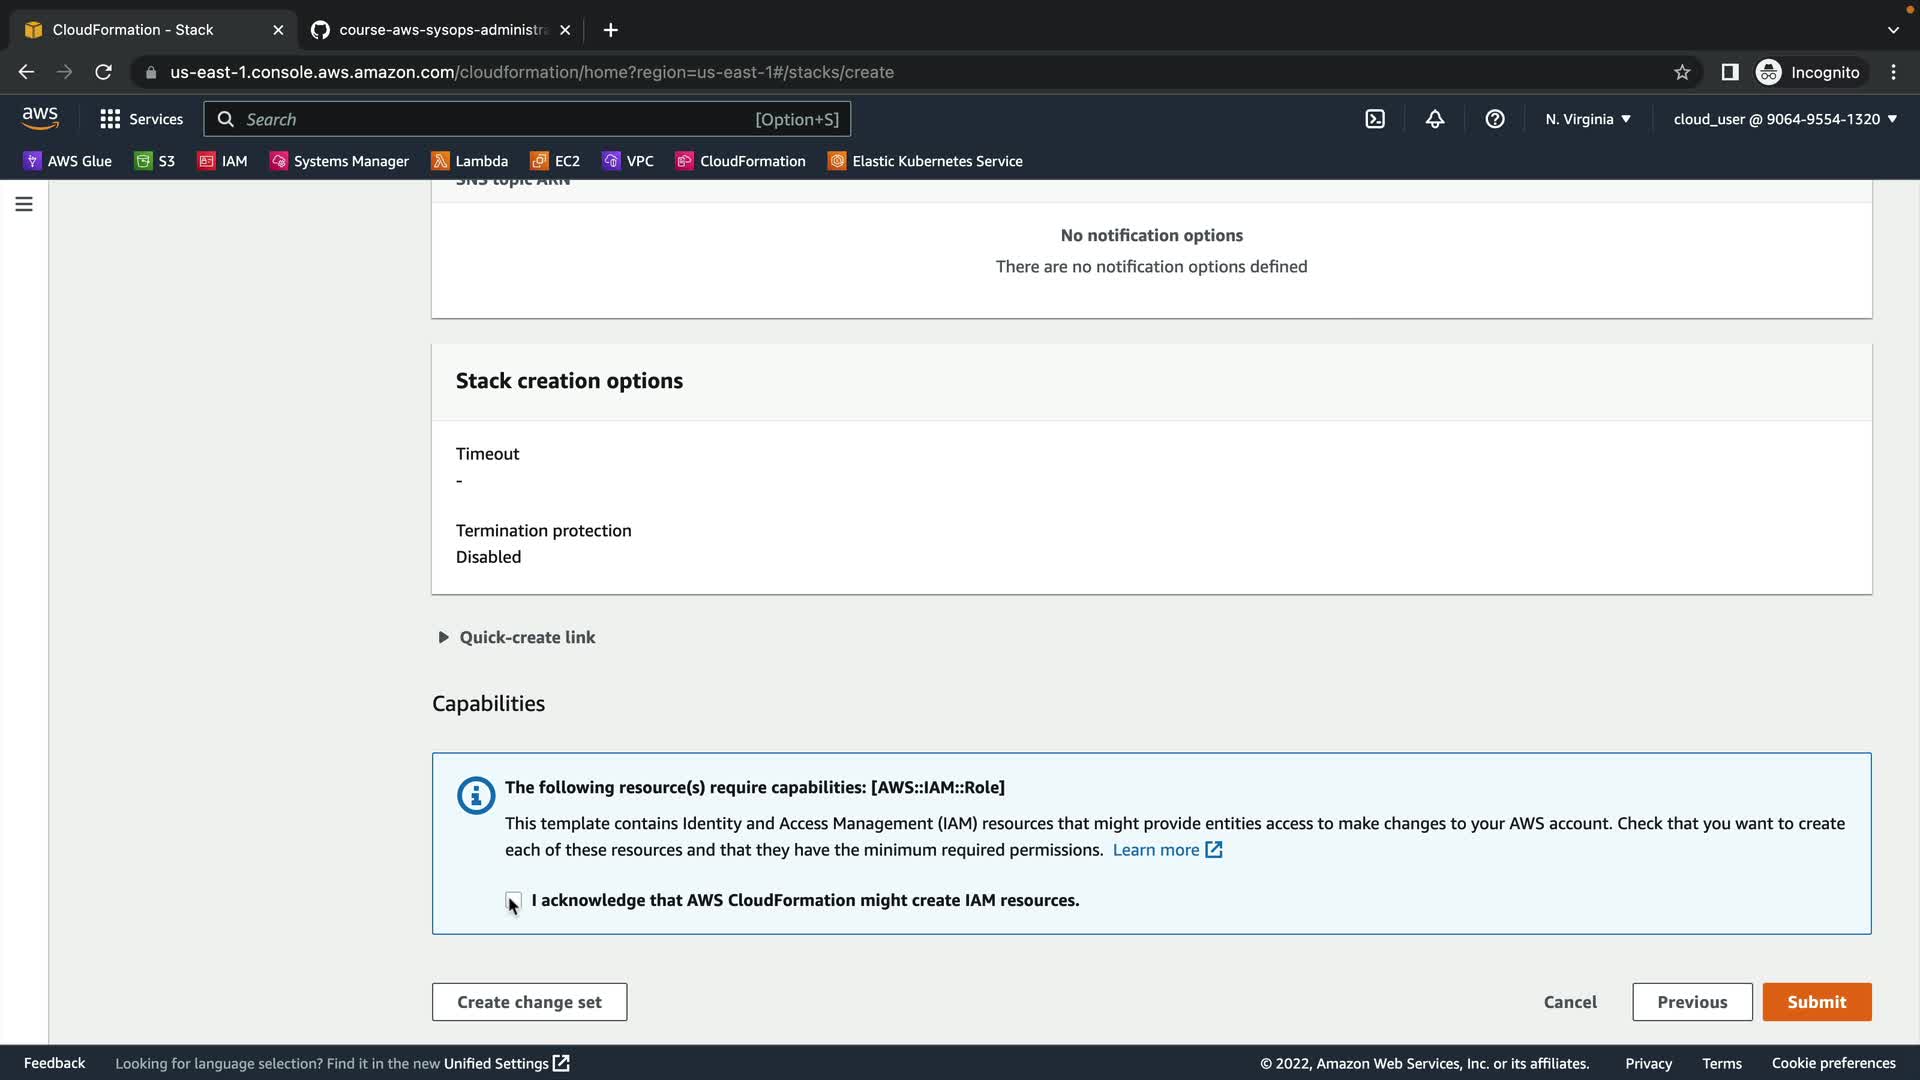Click the AWS logo home icon
The width and height of the screenshot is (1920, 1080).
tap(40, 118)
